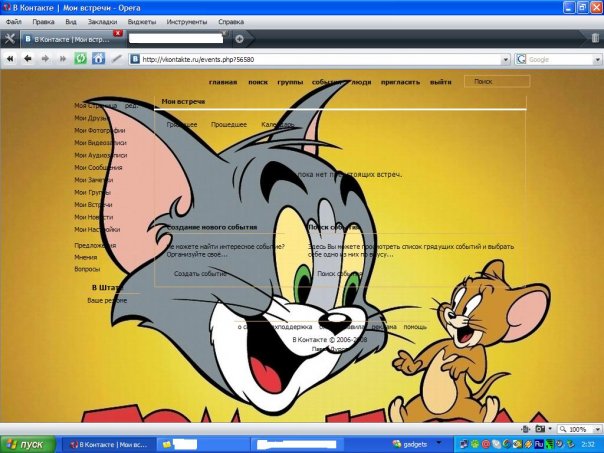Screen dimensions: 604x453
Task: Expand the address bar history dropdown
Action: (x=506, y=60)
